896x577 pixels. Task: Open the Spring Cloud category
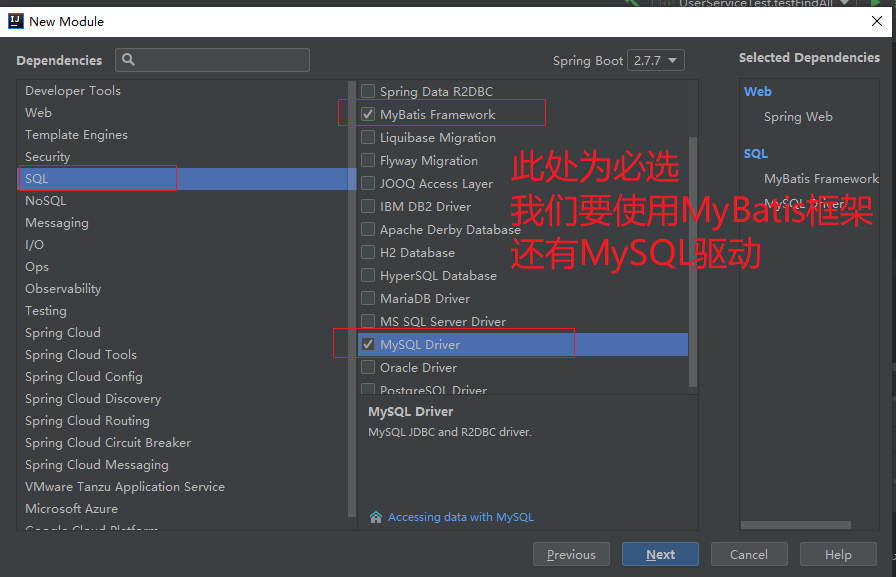pos(63,333)
